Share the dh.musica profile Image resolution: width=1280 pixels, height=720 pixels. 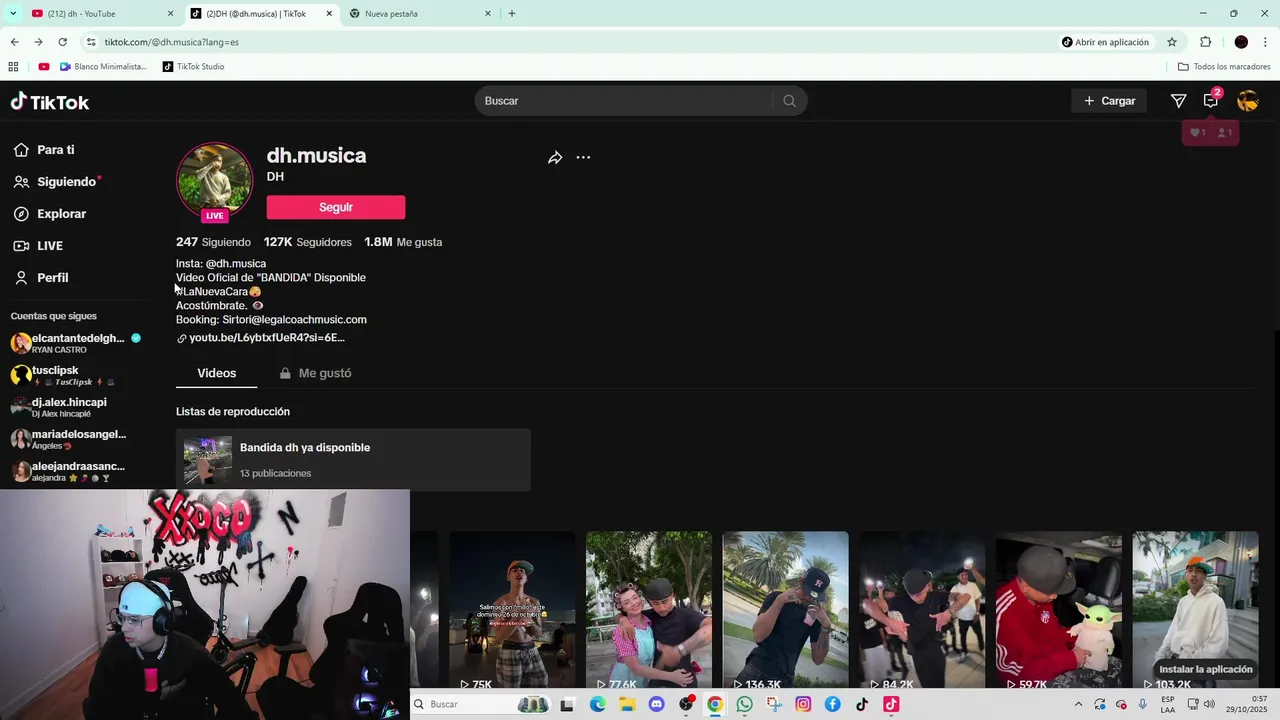555,158
